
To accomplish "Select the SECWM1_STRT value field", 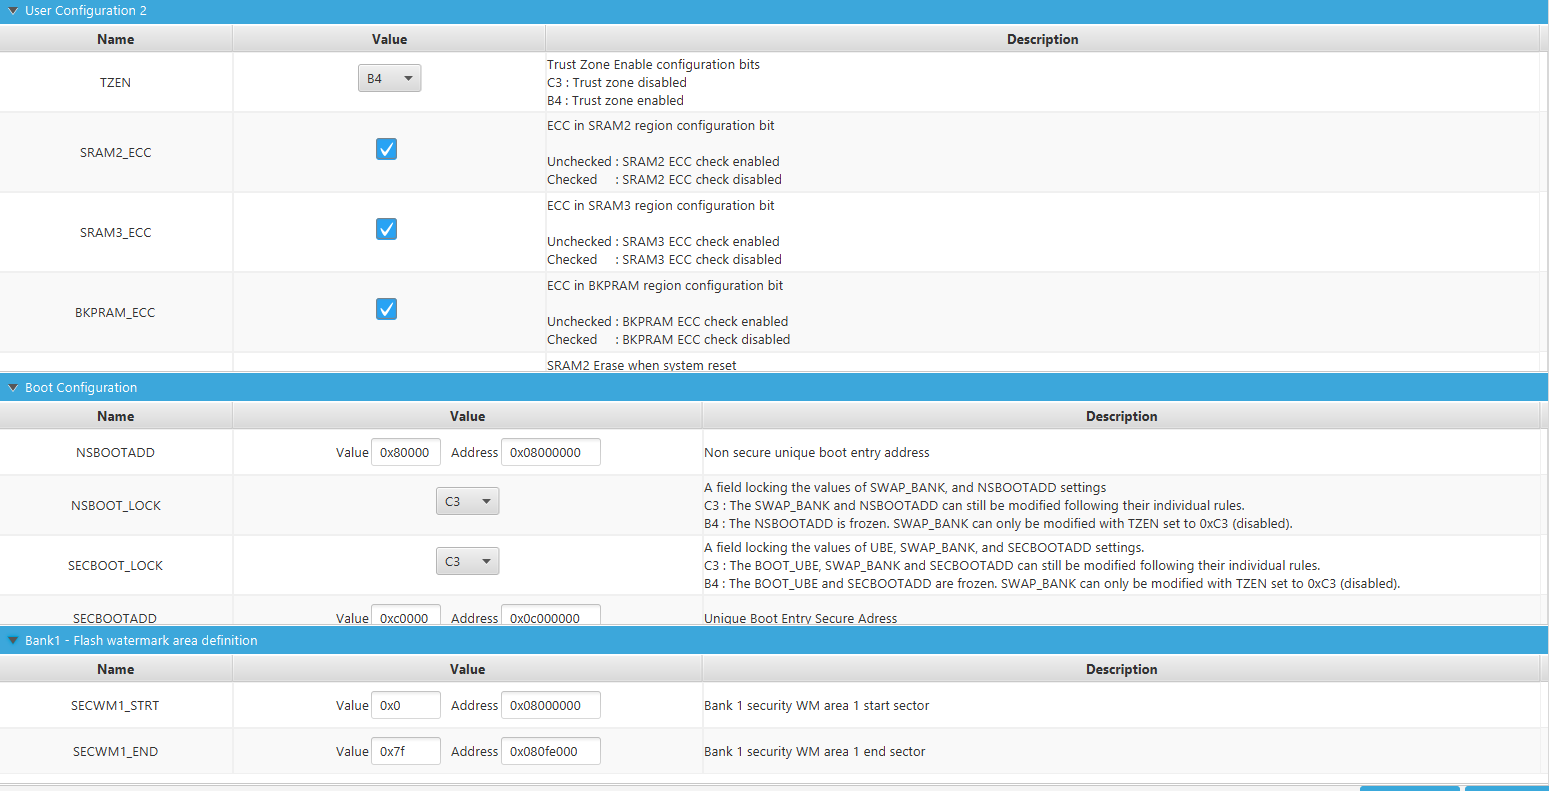I will pos(405,705).
